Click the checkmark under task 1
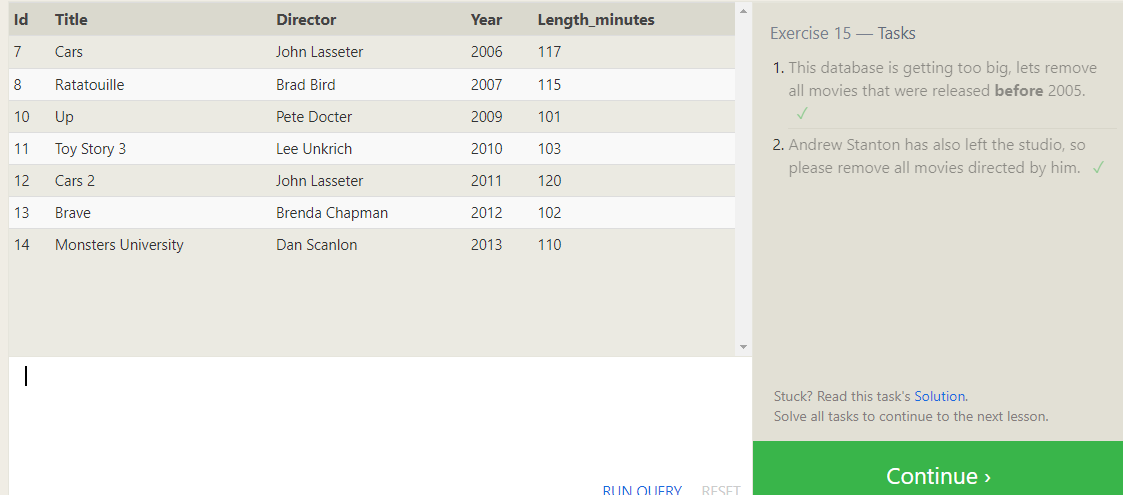 point(802,114)
